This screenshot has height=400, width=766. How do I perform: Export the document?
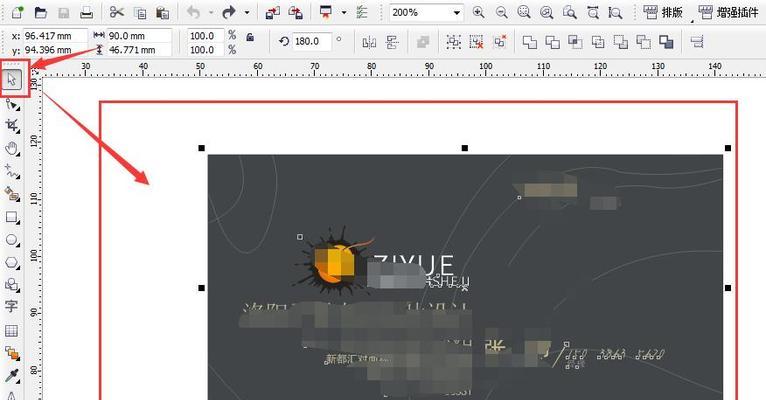point(295,12)
